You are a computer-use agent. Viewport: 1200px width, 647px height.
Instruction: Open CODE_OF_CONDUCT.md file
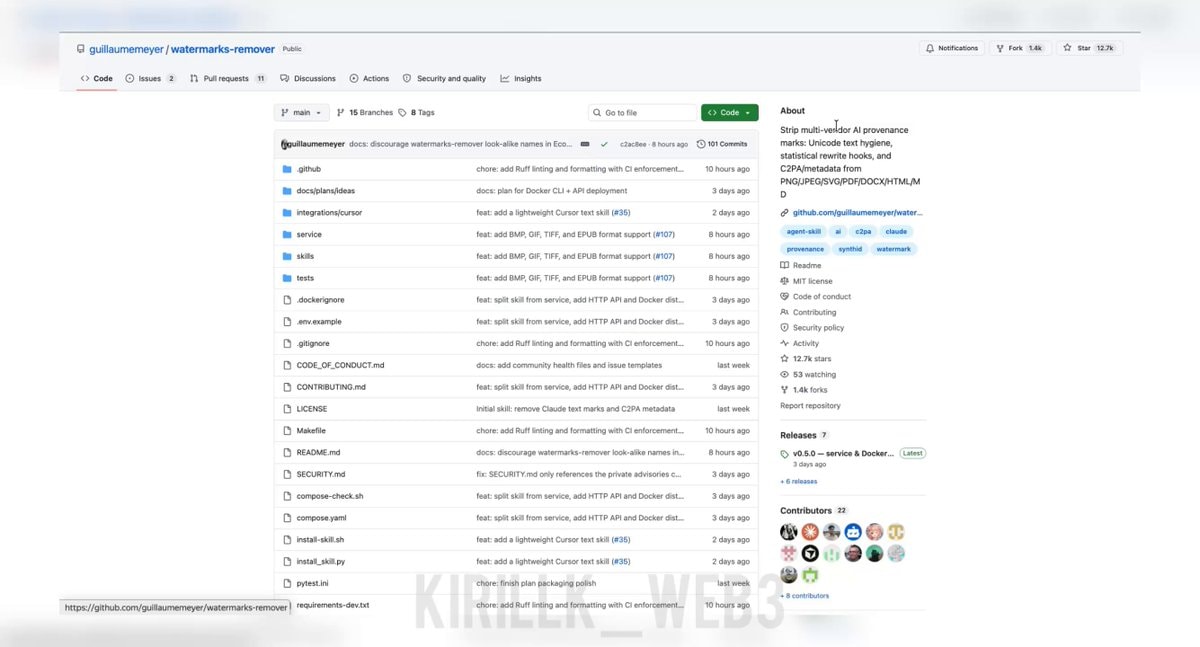click(340, 366)
